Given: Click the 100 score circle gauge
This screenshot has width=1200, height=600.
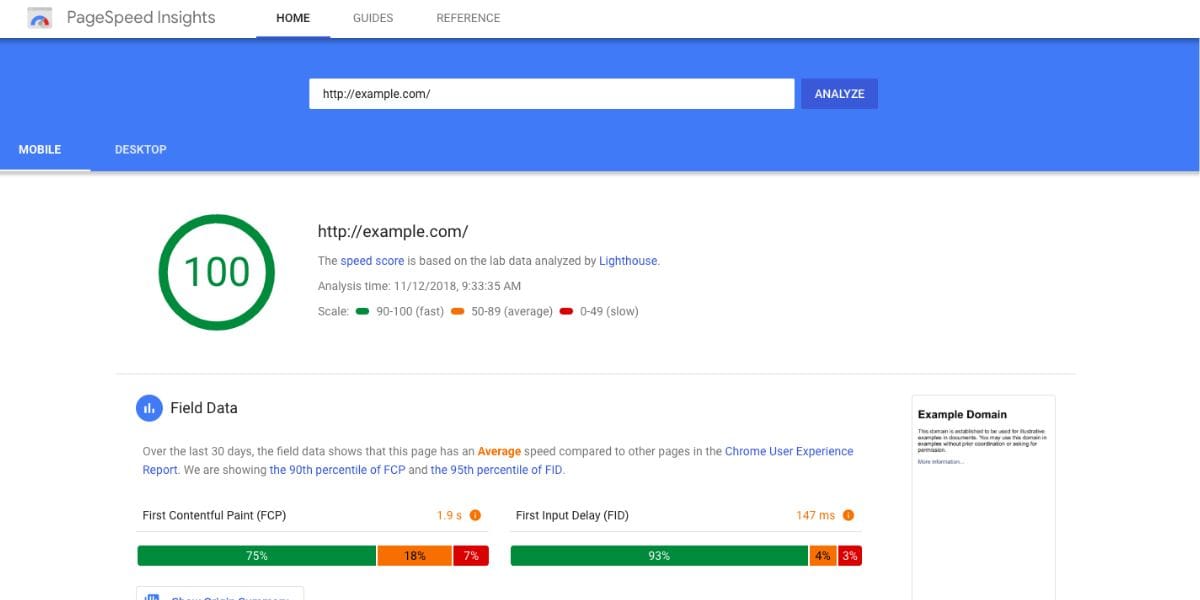Looking at the screenshot, I should (x=217, y=272).
